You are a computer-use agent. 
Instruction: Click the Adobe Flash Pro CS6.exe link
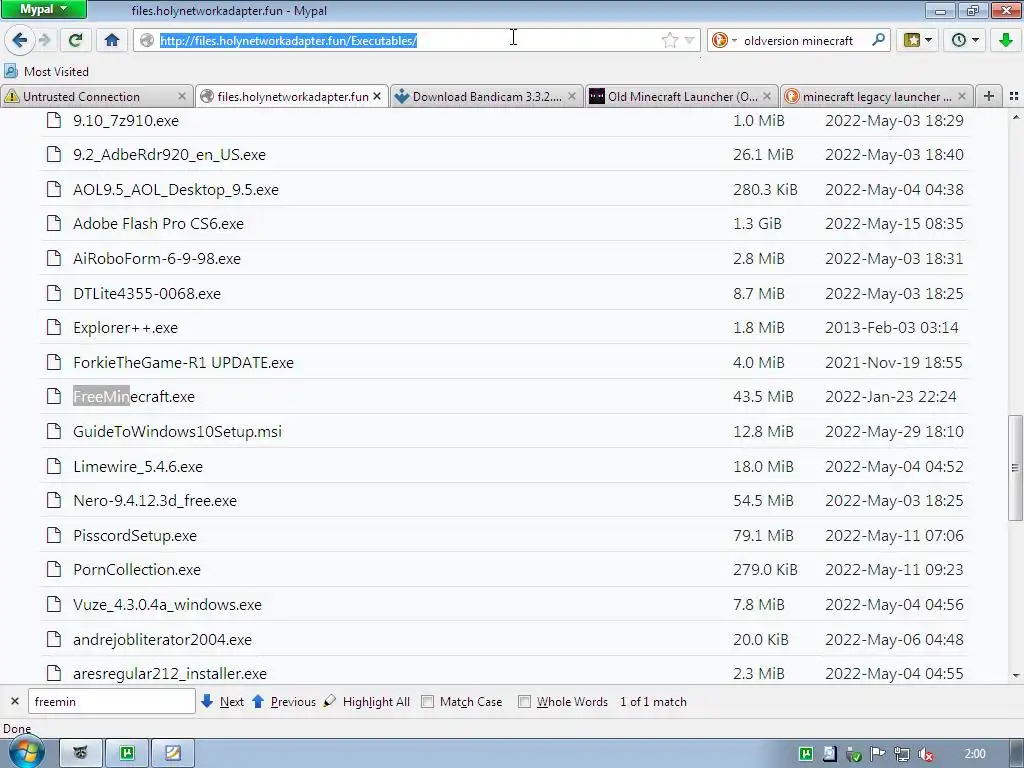point(159,223)
